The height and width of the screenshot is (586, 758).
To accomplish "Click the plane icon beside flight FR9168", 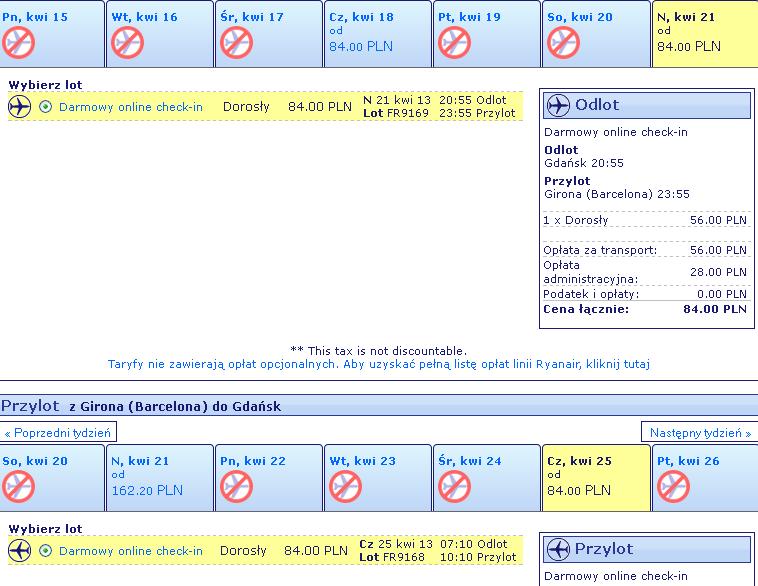I will (19, 550).
